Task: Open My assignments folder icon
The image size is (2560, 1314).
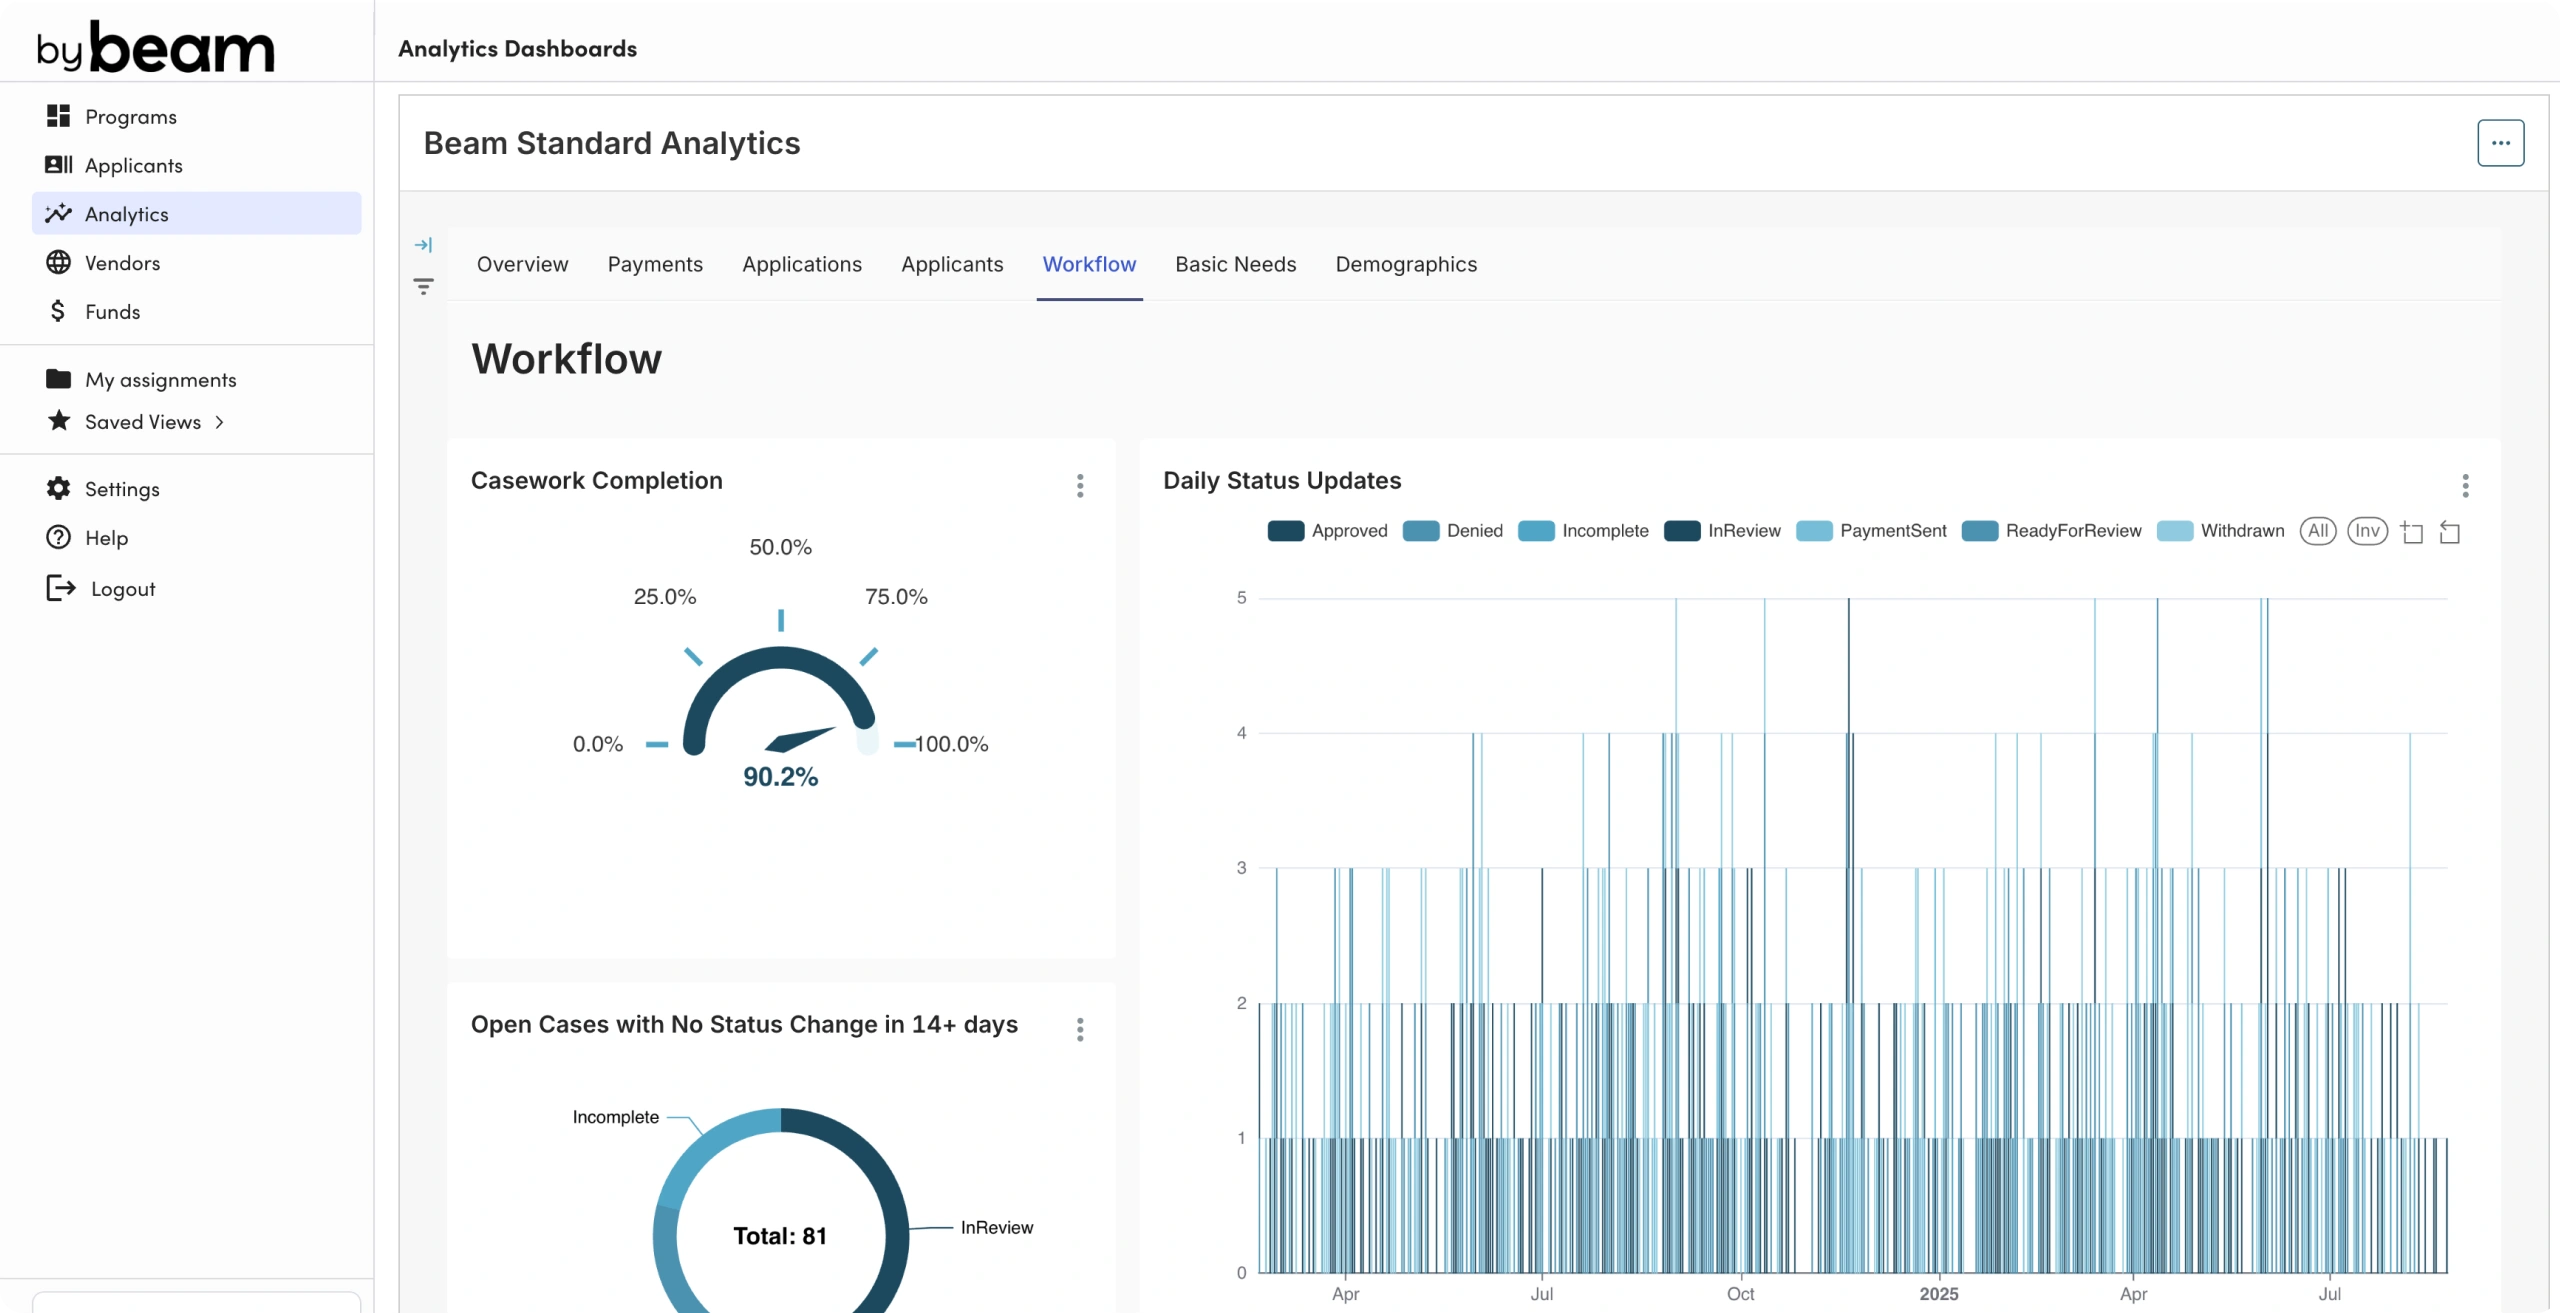Action: pyautogui.click(x=59, y=379)
